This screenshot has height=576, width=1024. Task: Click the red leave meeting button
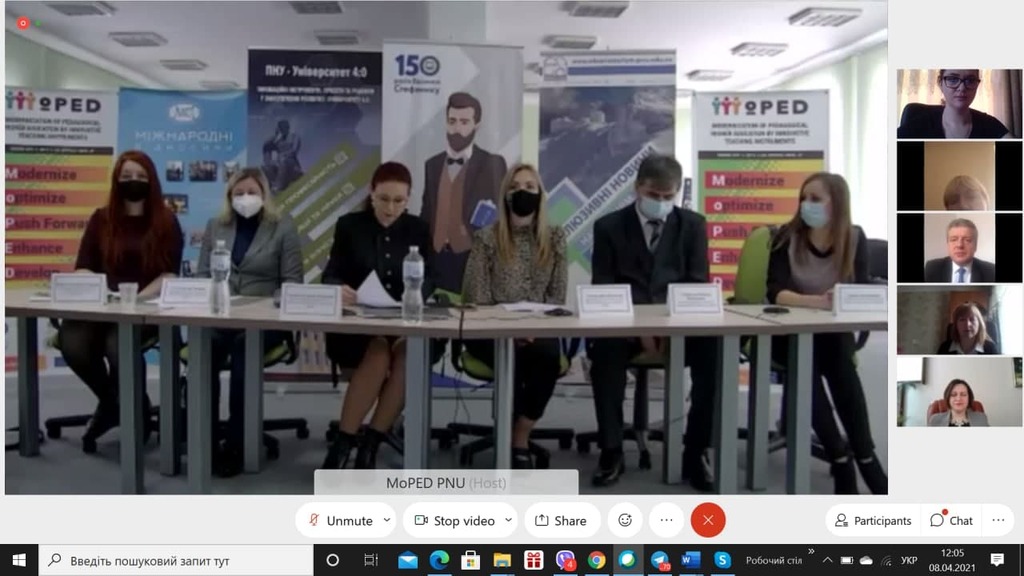(708, 520)
